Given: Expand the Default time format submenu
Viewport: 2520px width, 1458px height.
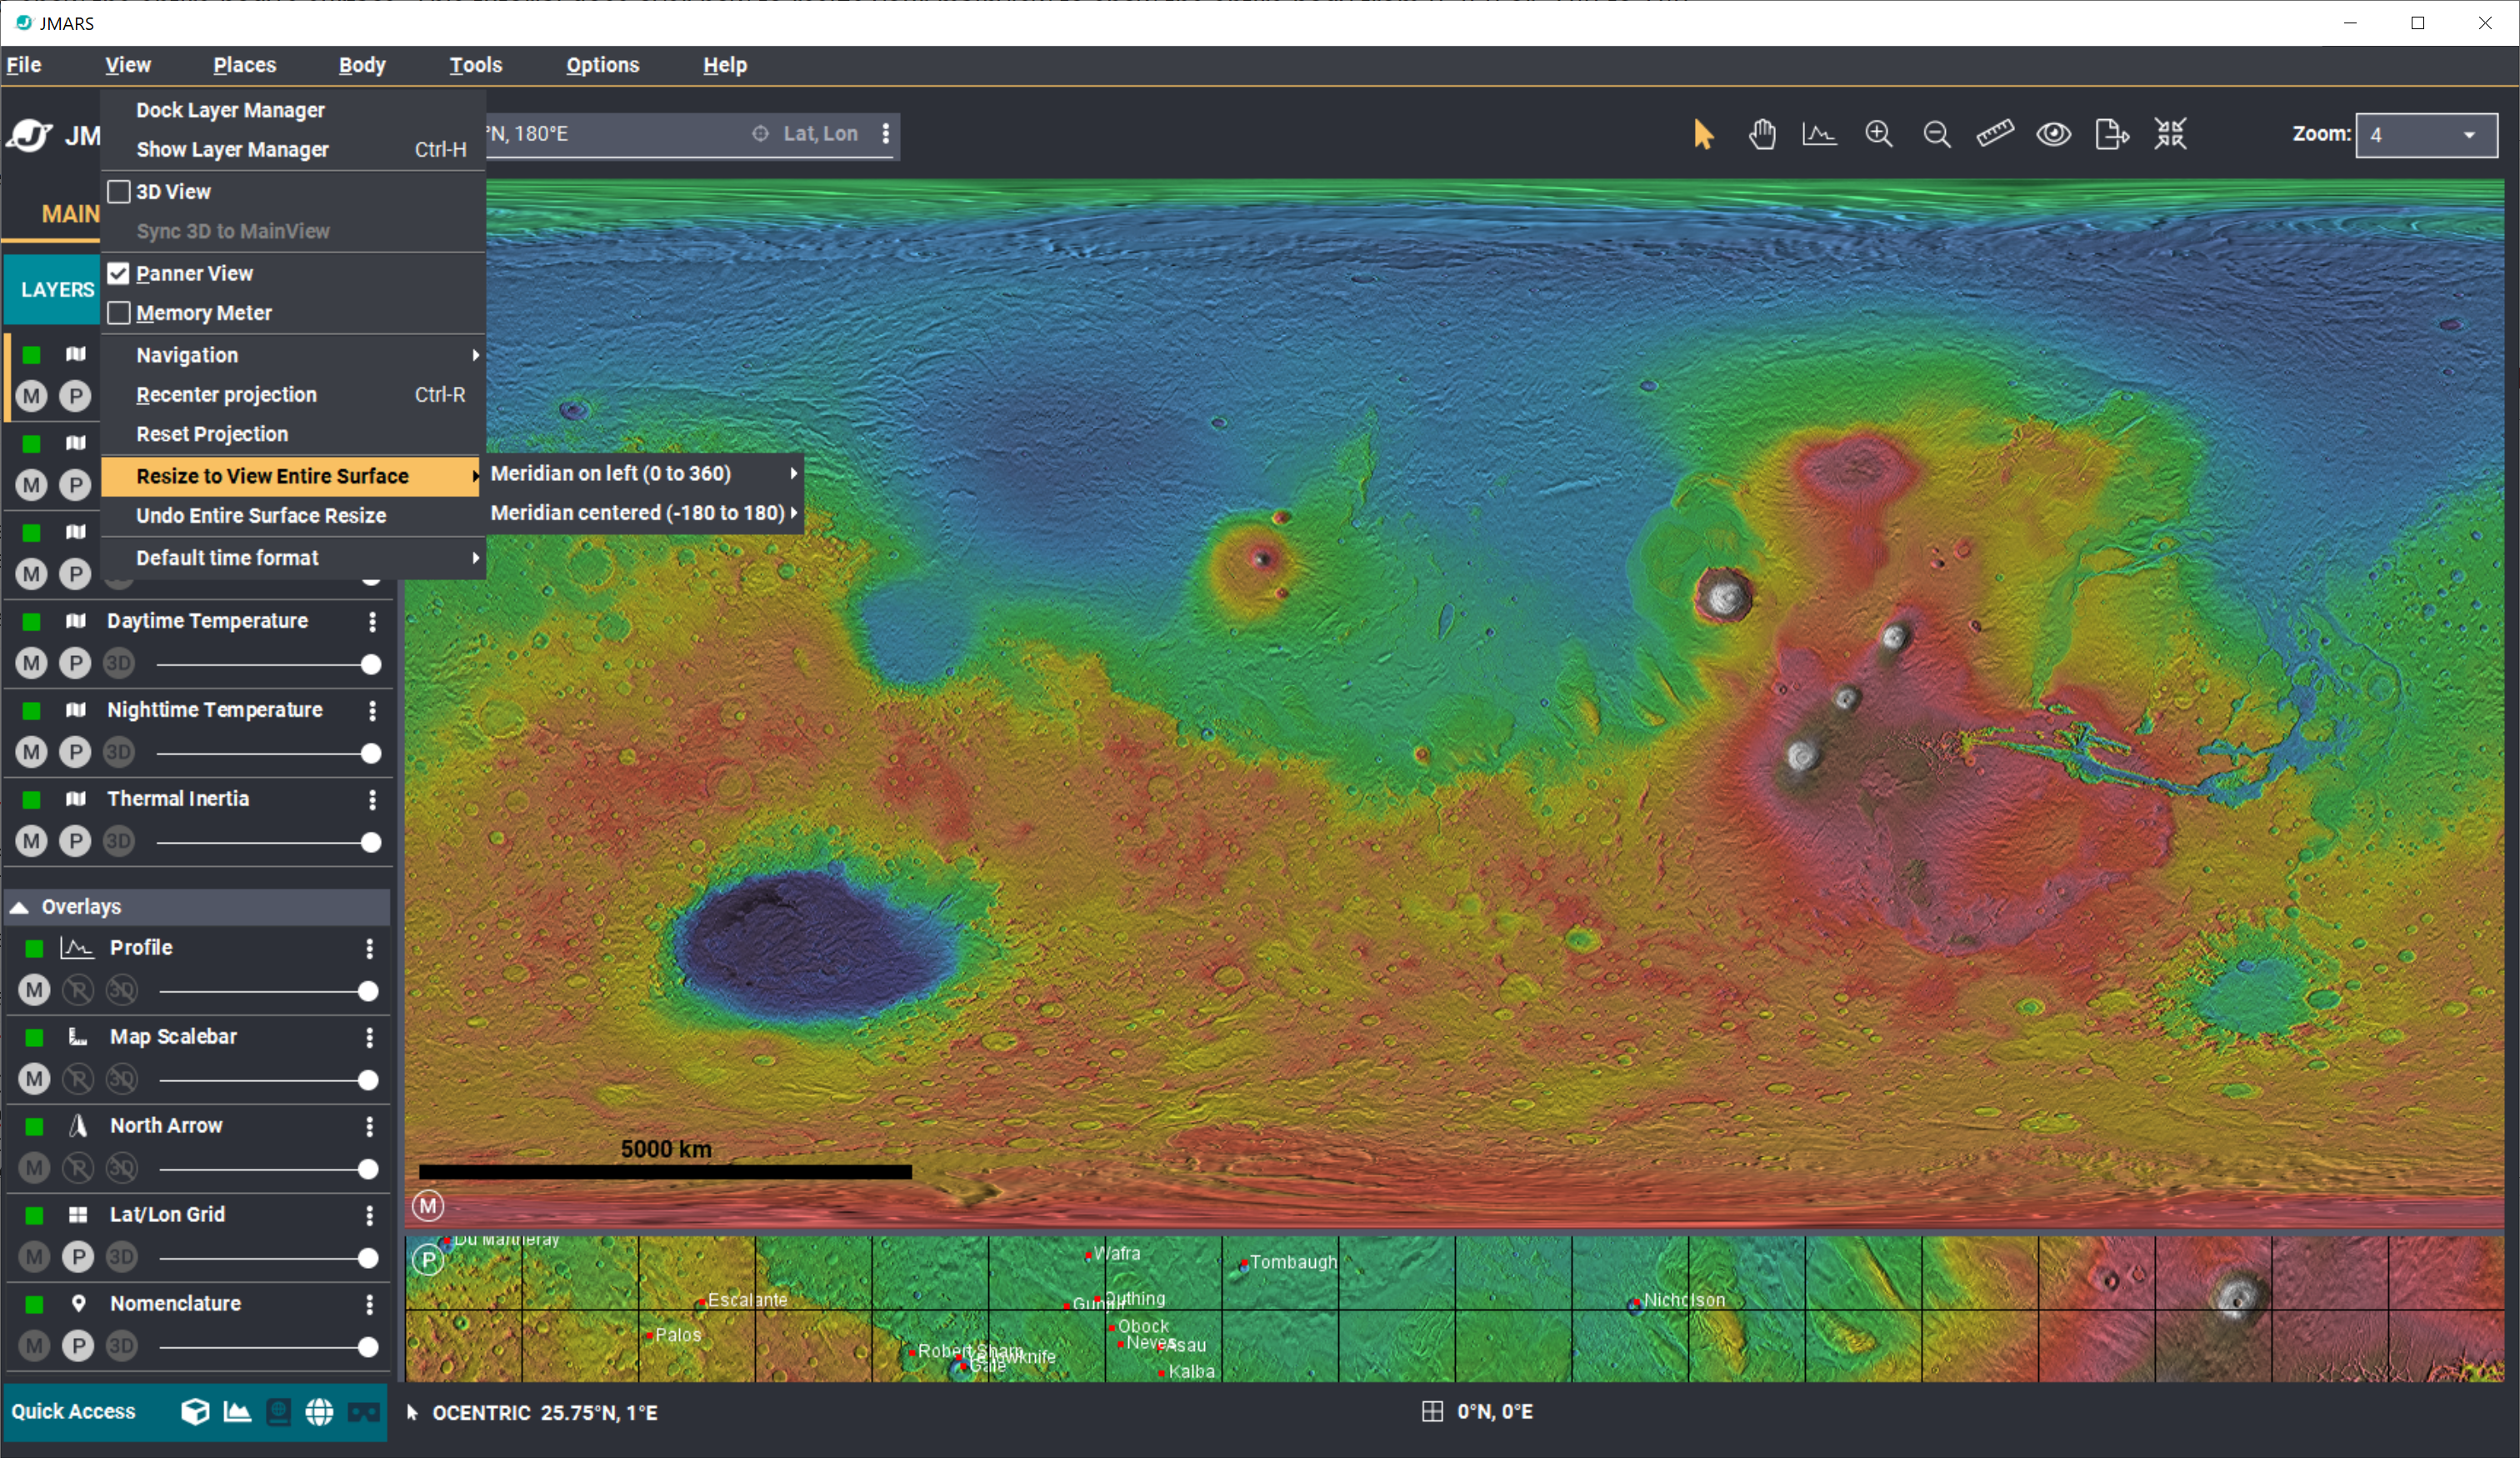Looking at the screenshot, I should pos(293,558).
